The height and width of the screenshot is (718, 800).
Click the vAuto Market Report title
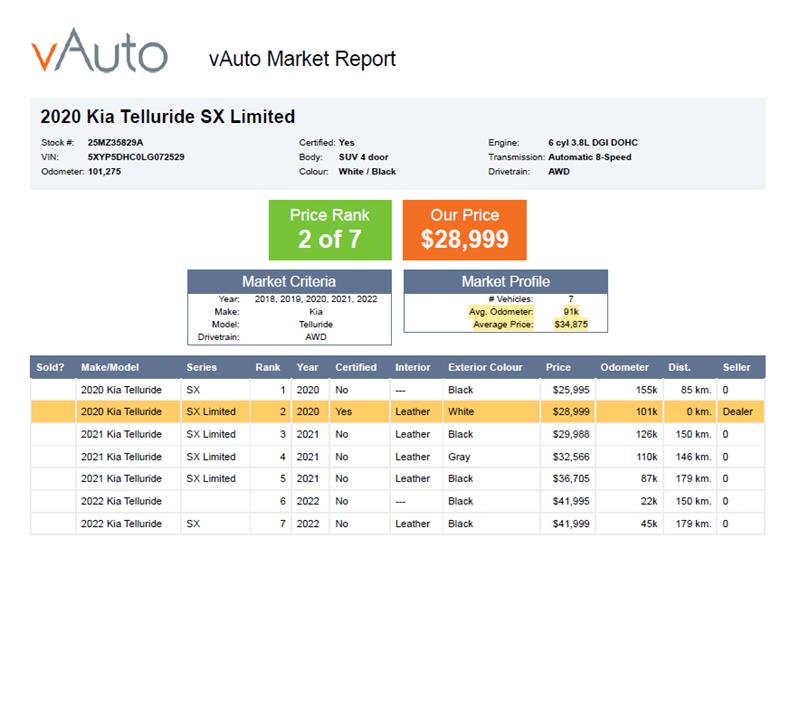[x=302, y=59]
